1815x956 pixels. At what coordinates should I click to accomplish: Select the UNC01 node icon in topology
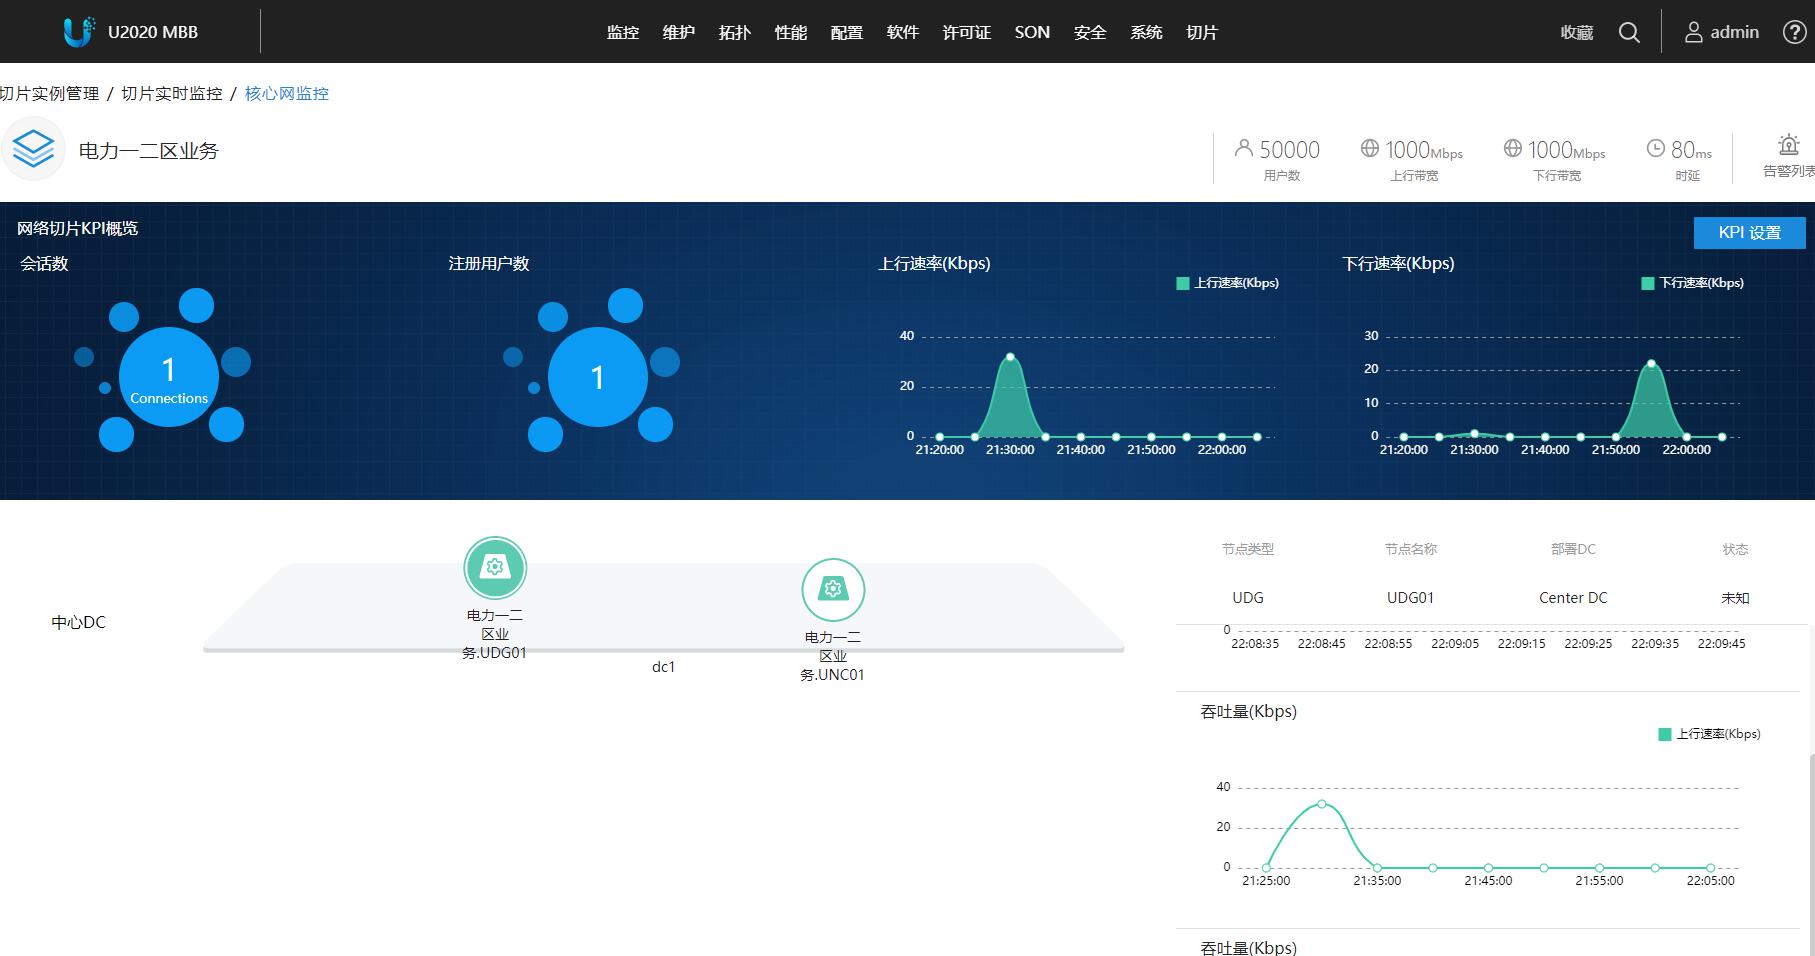tap(833, 589)
